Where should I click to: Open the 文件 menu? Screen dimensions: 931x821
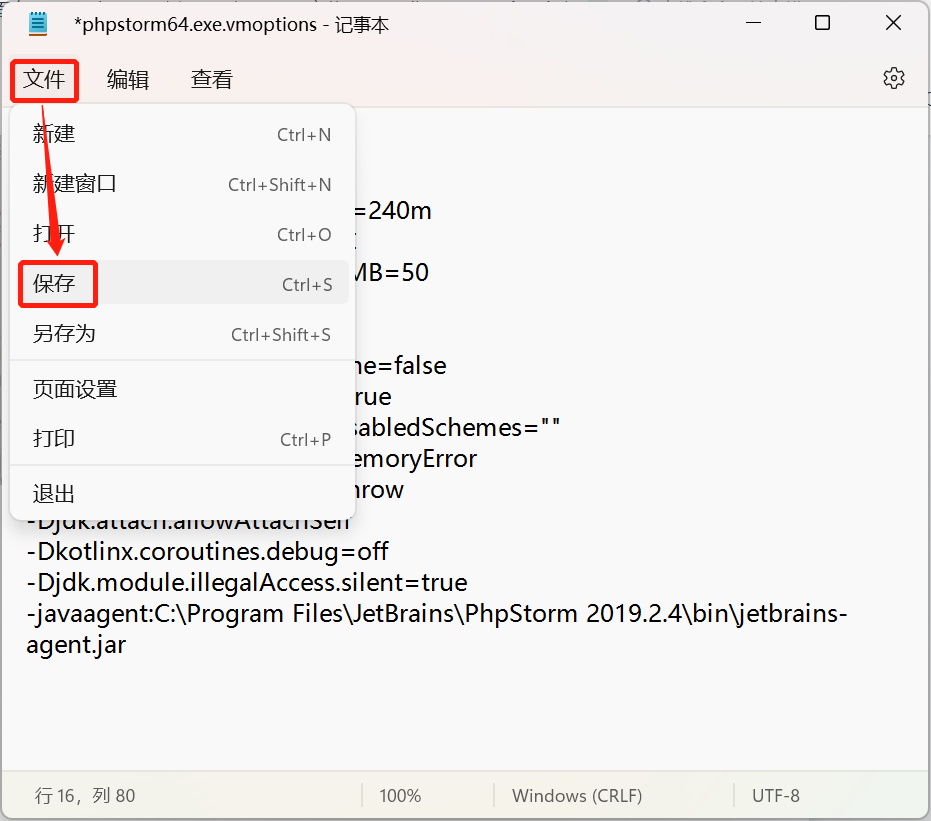(x=45, y=80)
